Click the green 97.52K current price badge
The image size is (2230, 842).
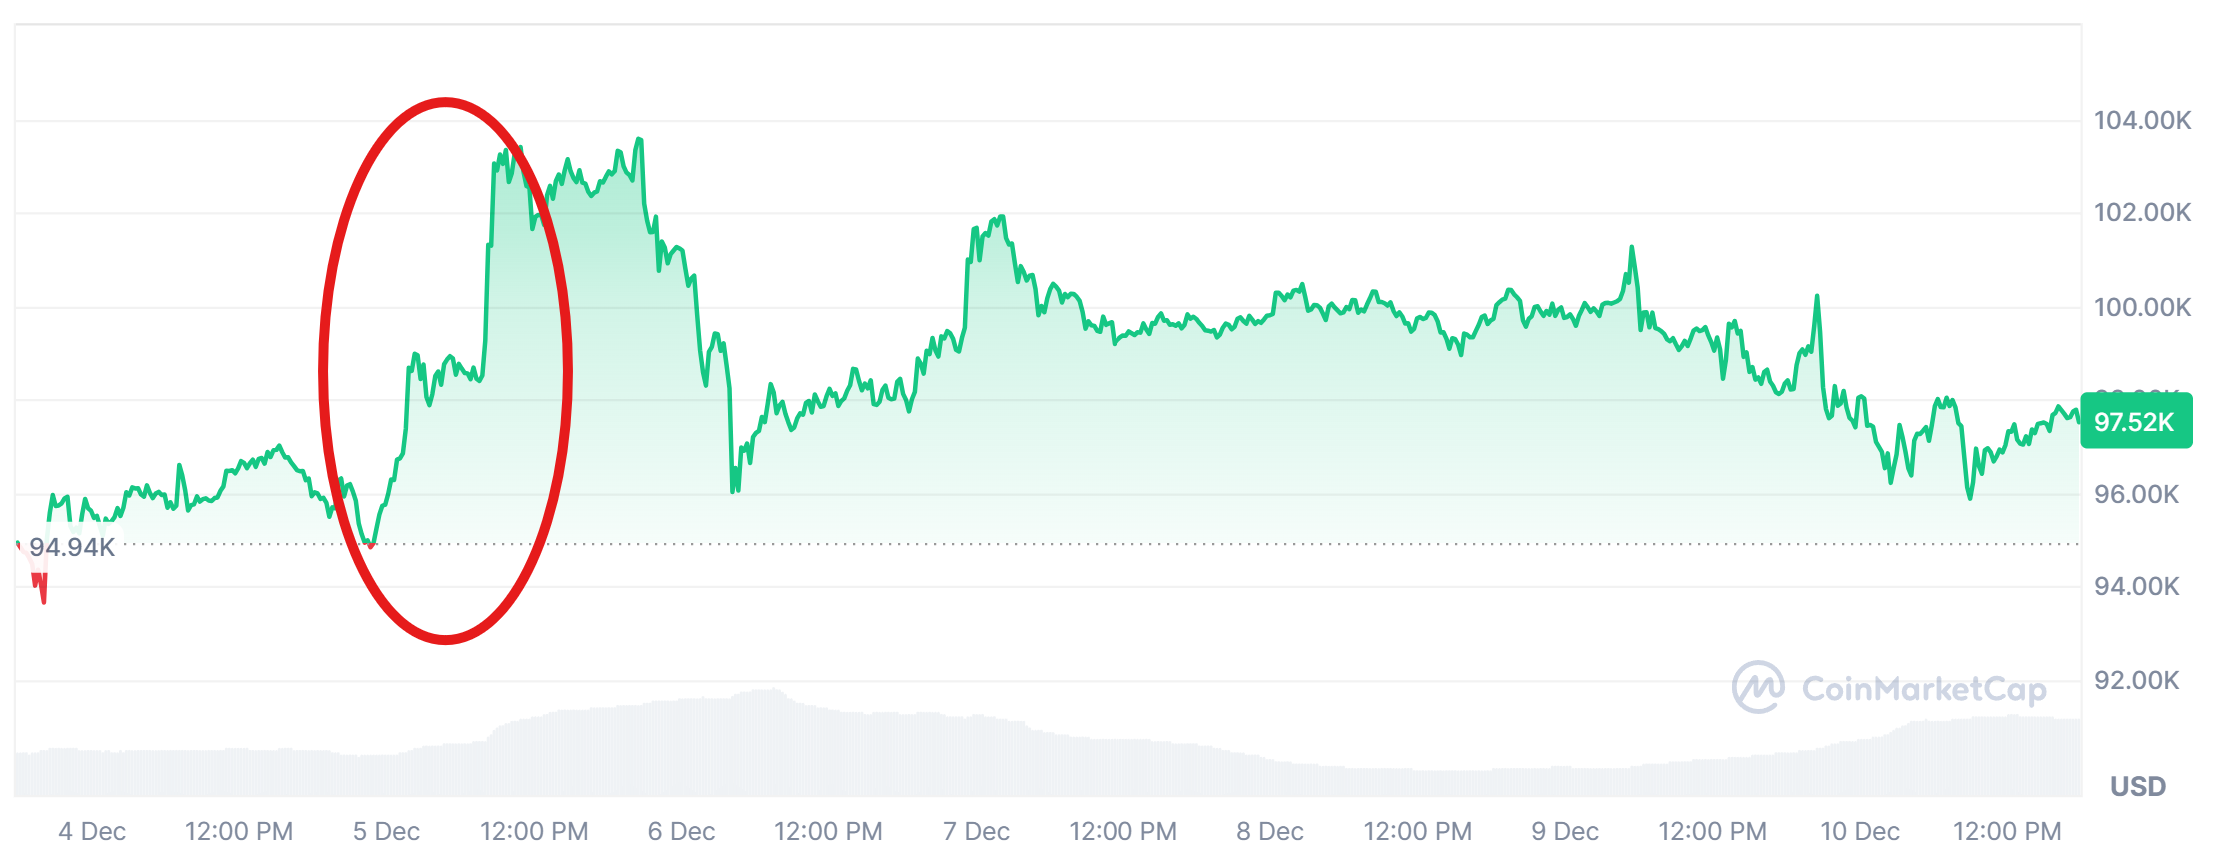coord(2135,421)
